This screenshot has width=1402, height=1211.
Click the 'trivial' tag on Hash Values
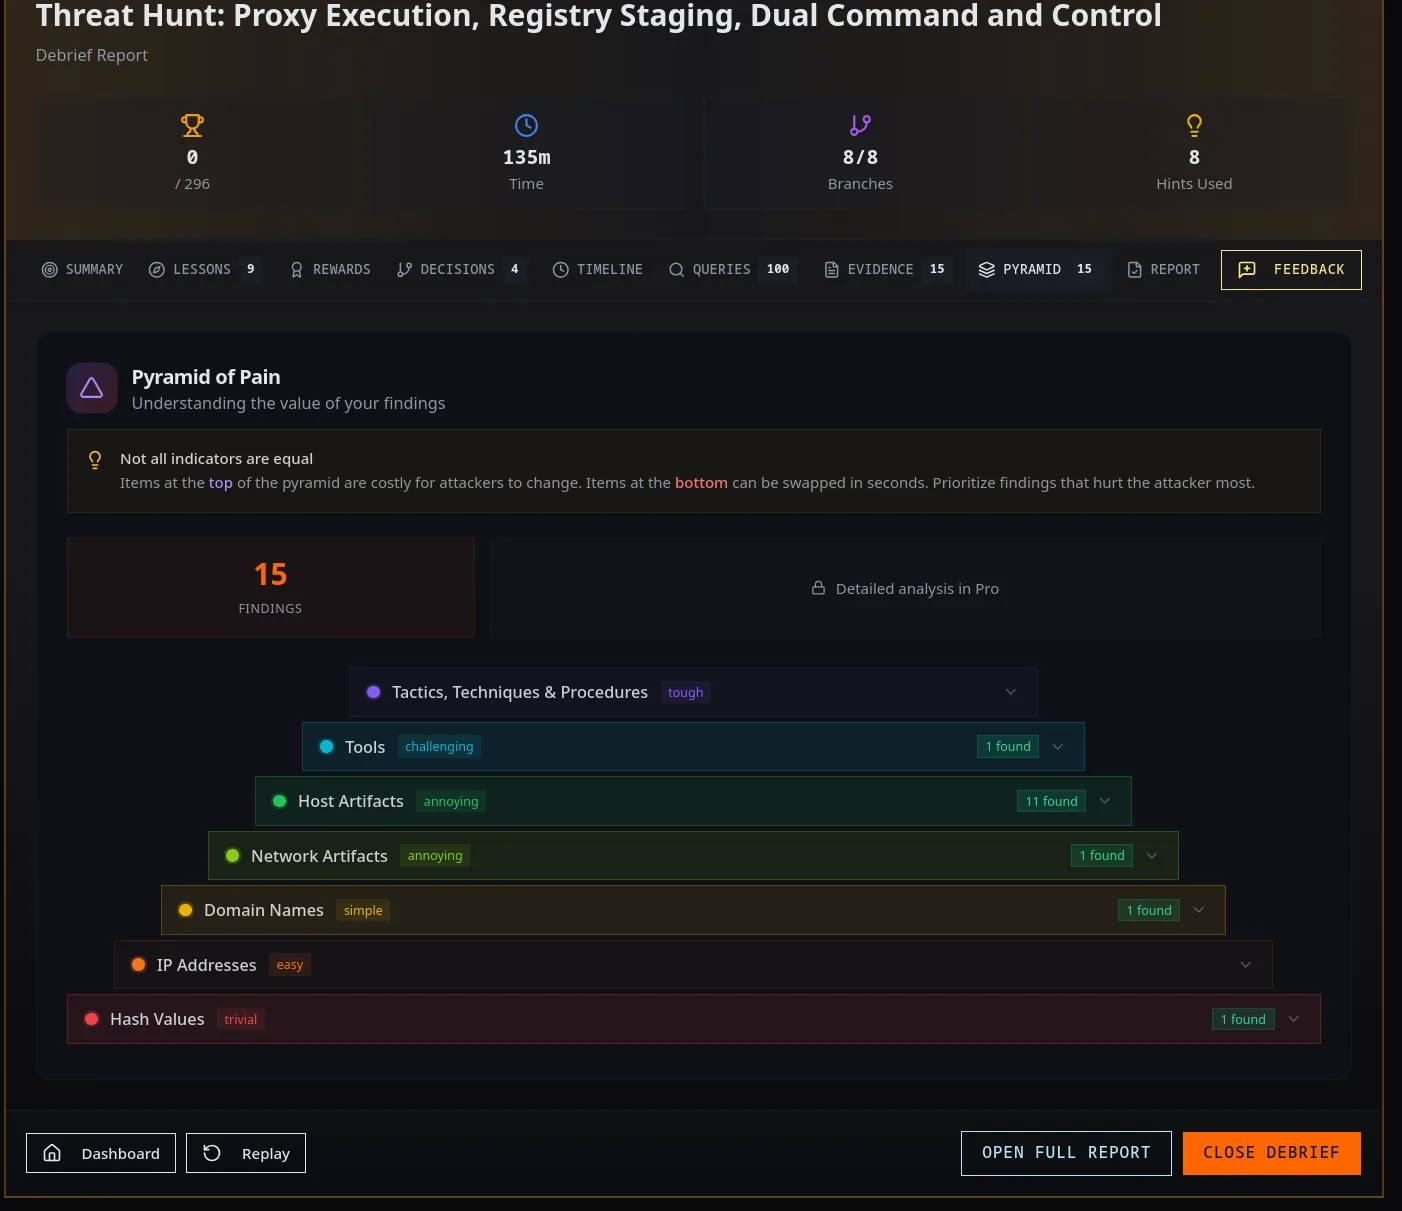241,1019
